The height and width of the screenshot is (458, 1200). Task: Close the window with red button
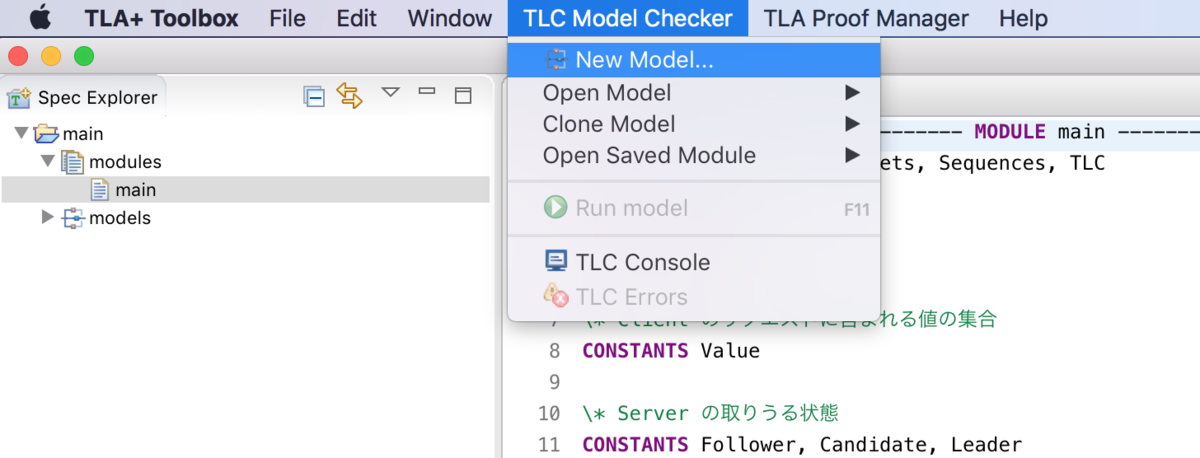18,57
